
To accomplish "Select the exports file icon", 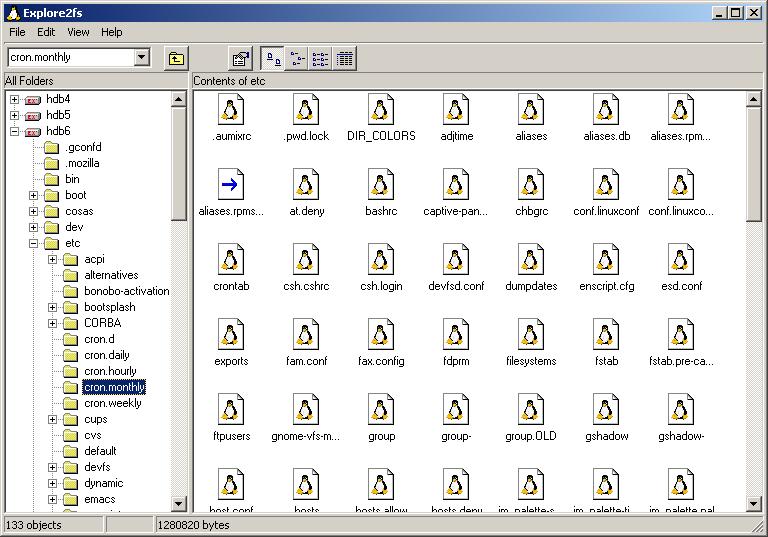I will (231, 334).
